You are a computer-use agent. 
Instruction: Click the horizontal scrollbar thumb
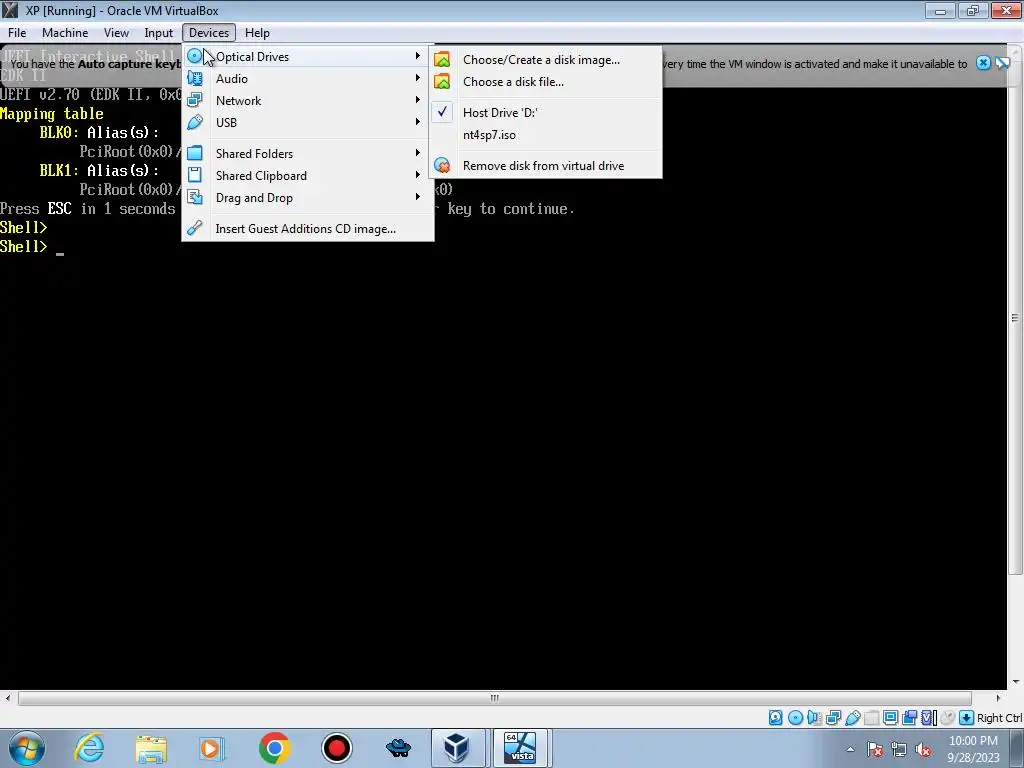(494, 698)
